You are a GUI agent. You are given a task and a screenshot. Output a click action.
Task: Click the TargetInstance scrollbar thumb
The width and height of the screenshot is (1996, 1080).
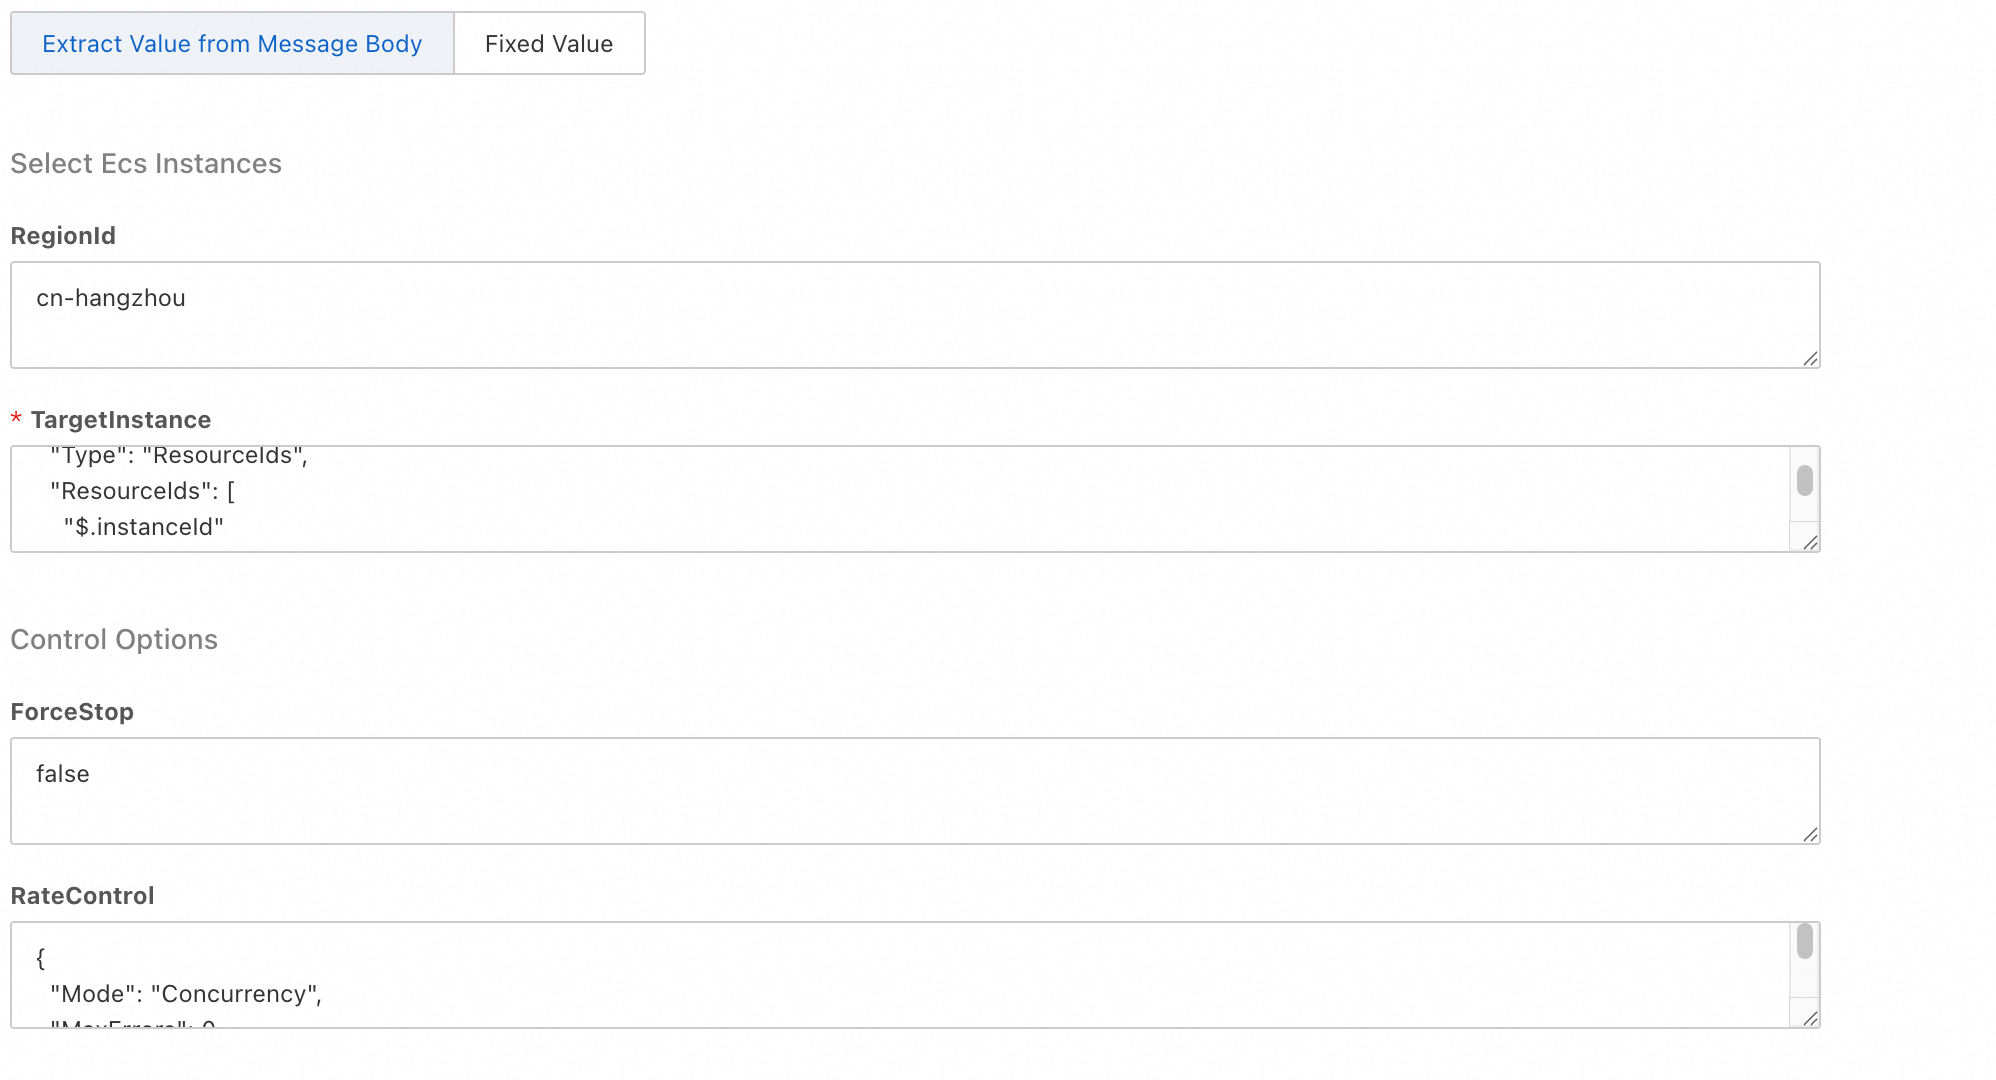[1804, 481]
